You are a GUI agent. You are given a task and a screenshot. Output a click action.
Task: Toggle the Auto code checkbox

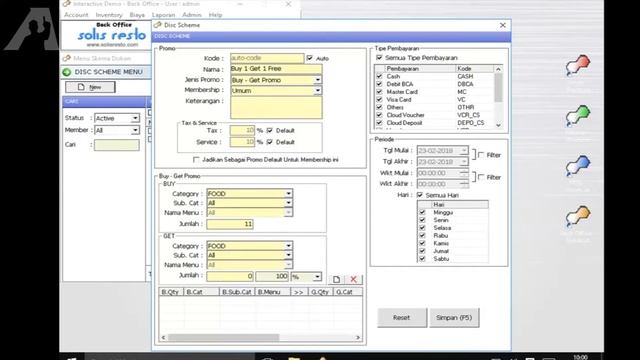click(x=310, y=58)
